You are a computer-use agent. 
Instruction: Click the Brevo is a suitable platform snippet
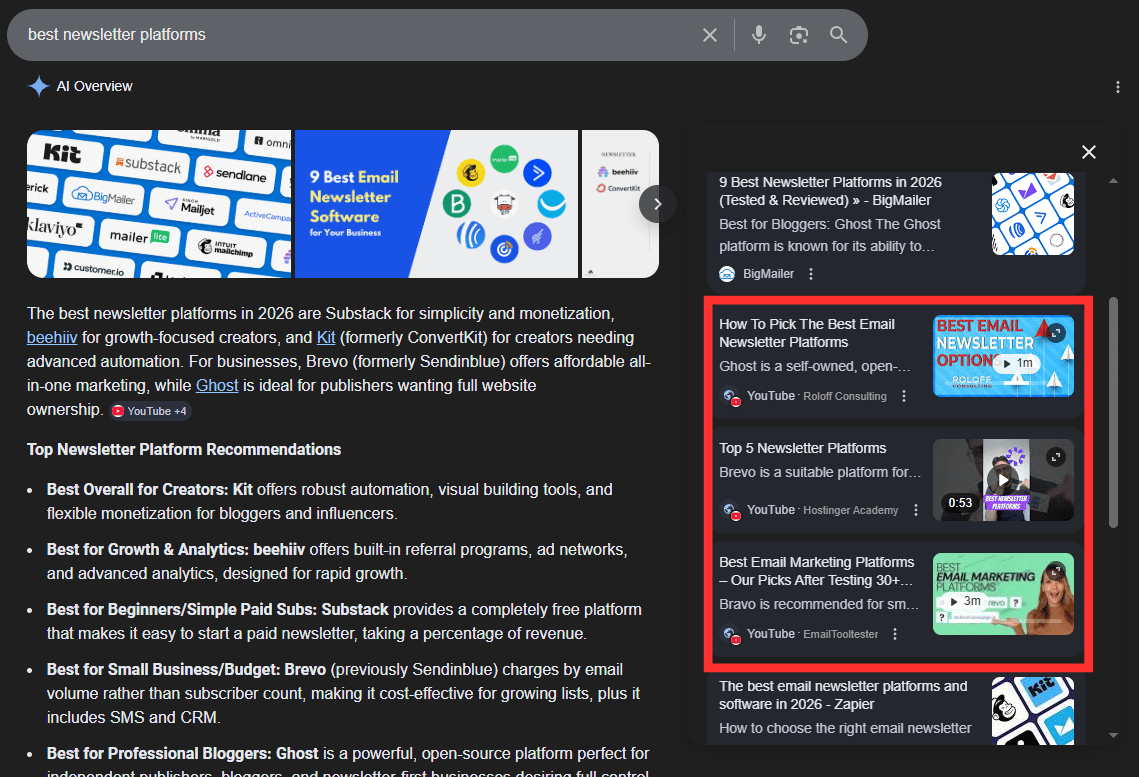tap(820, 473)
